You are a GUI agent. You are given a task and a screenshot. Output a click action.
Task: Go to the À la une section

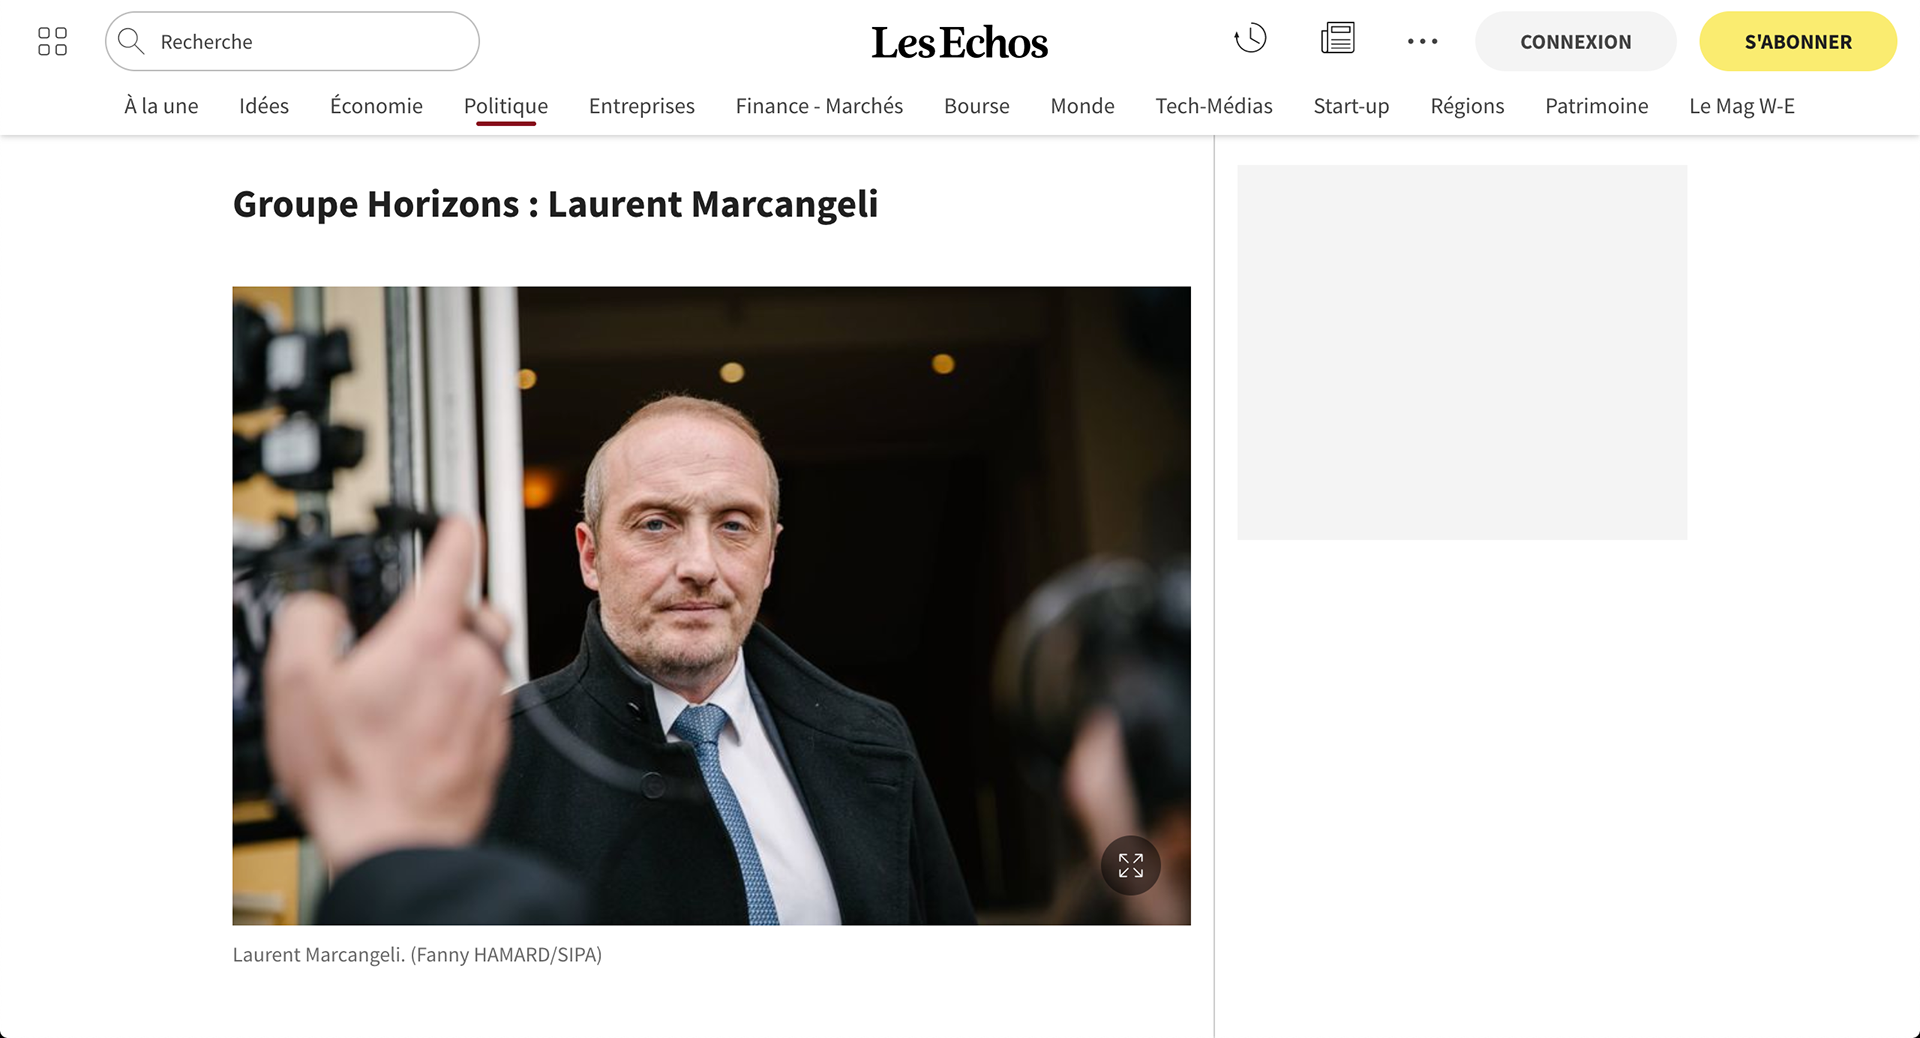click(161, 106)
